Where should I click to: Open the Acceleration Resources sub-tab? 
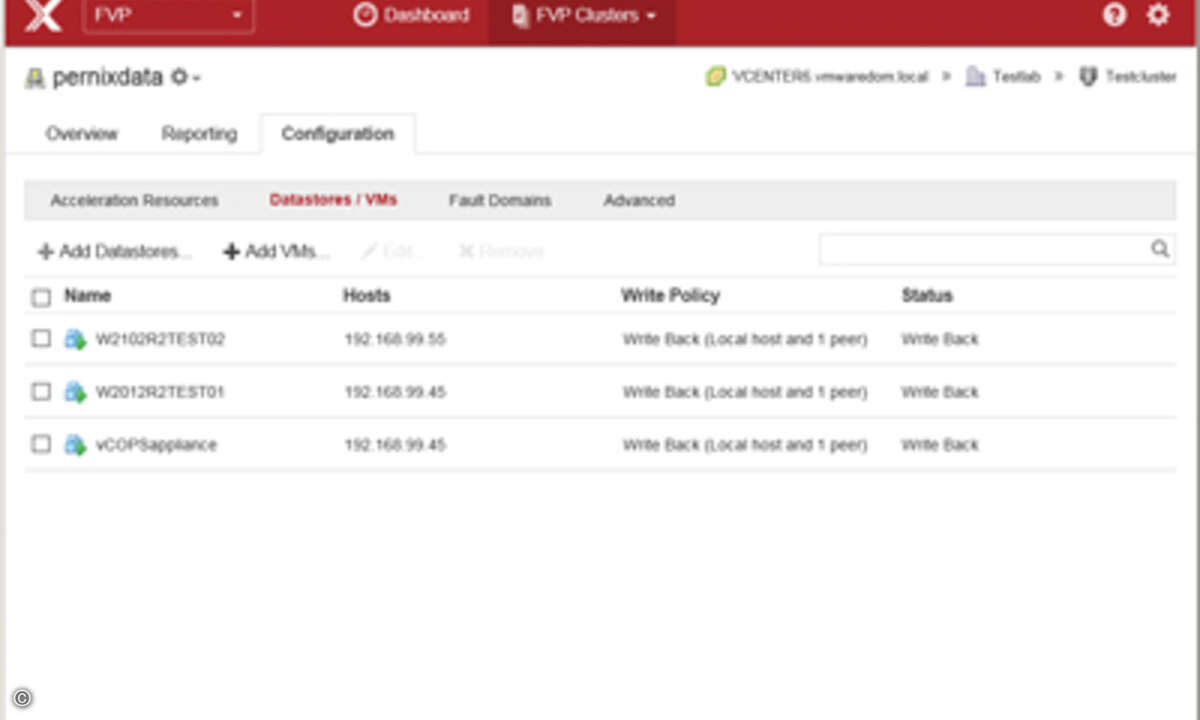pos(134,200)
